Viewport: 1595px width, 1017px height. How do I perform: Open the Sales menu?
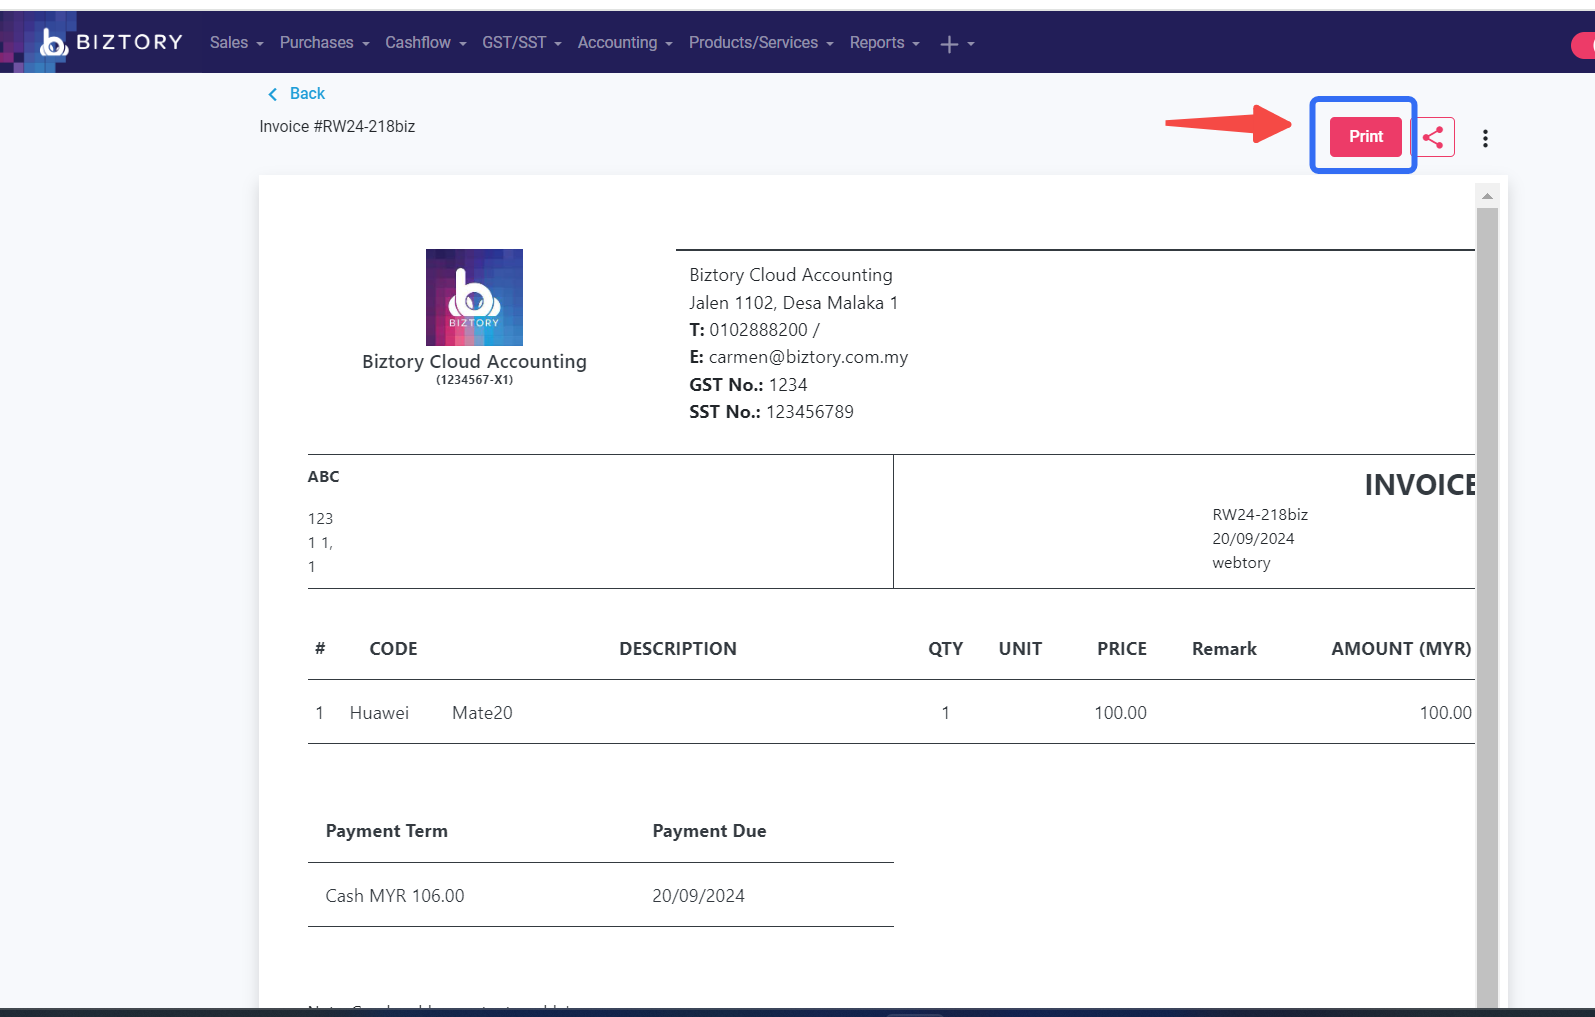pos(236,43)
